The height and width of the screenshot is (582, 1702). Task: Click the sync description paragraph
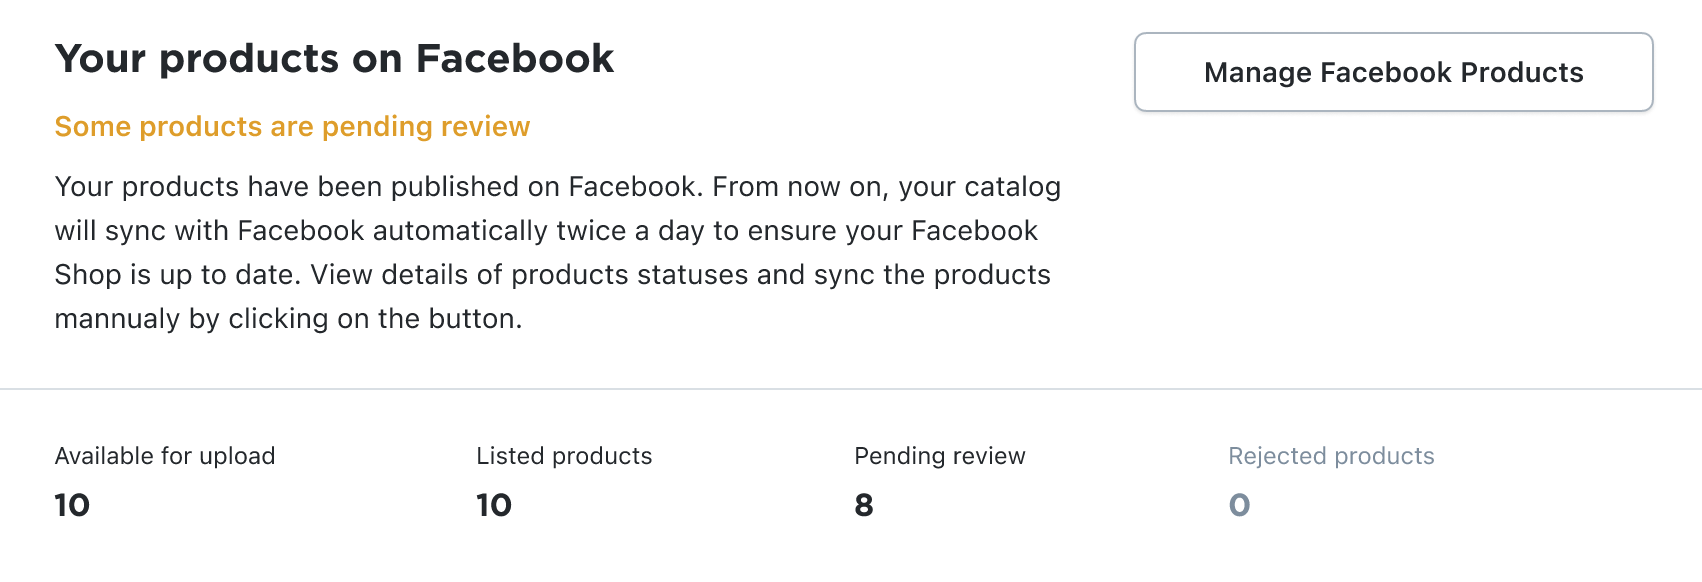pyautogui.click(x=557, y=252)
